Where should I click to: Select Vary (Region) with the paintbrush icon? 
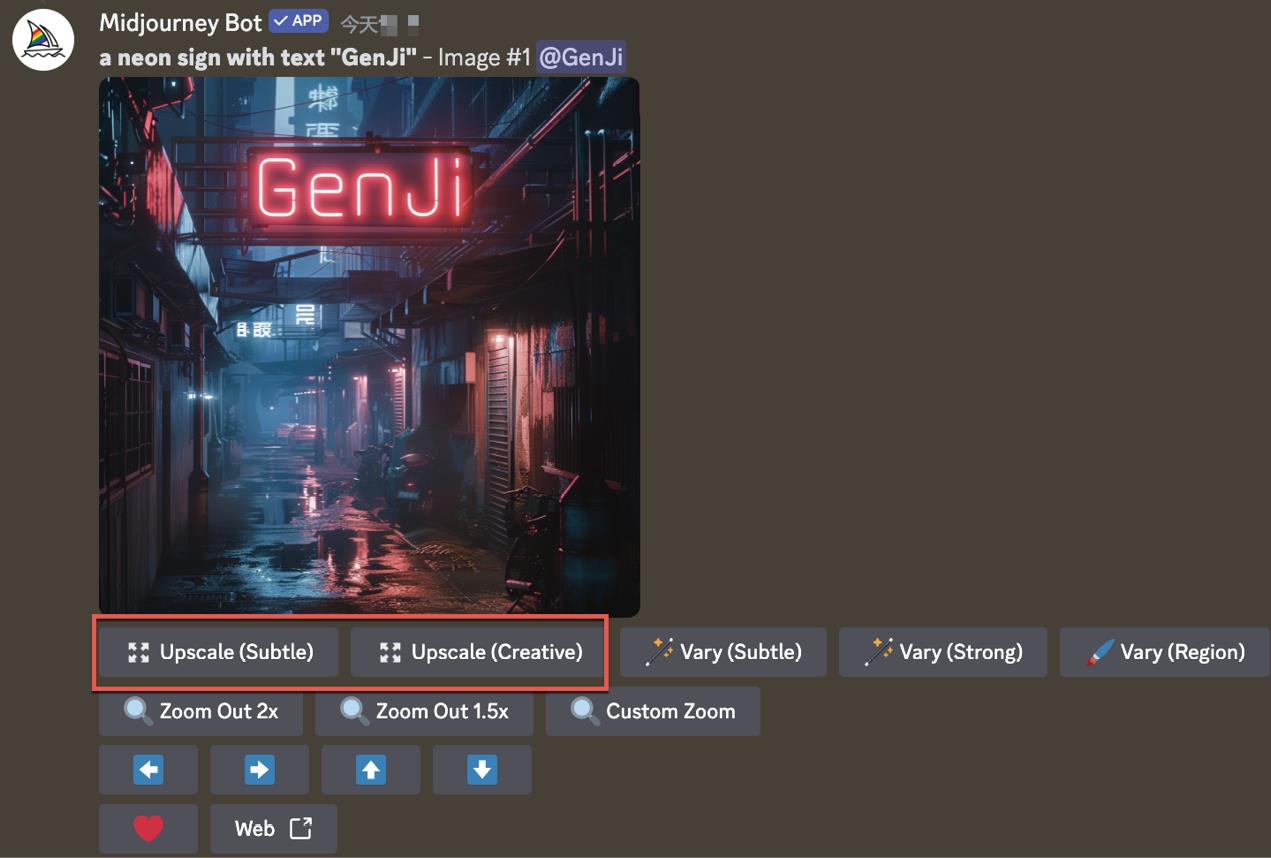pyautogui.click(x=1164, y=652)
